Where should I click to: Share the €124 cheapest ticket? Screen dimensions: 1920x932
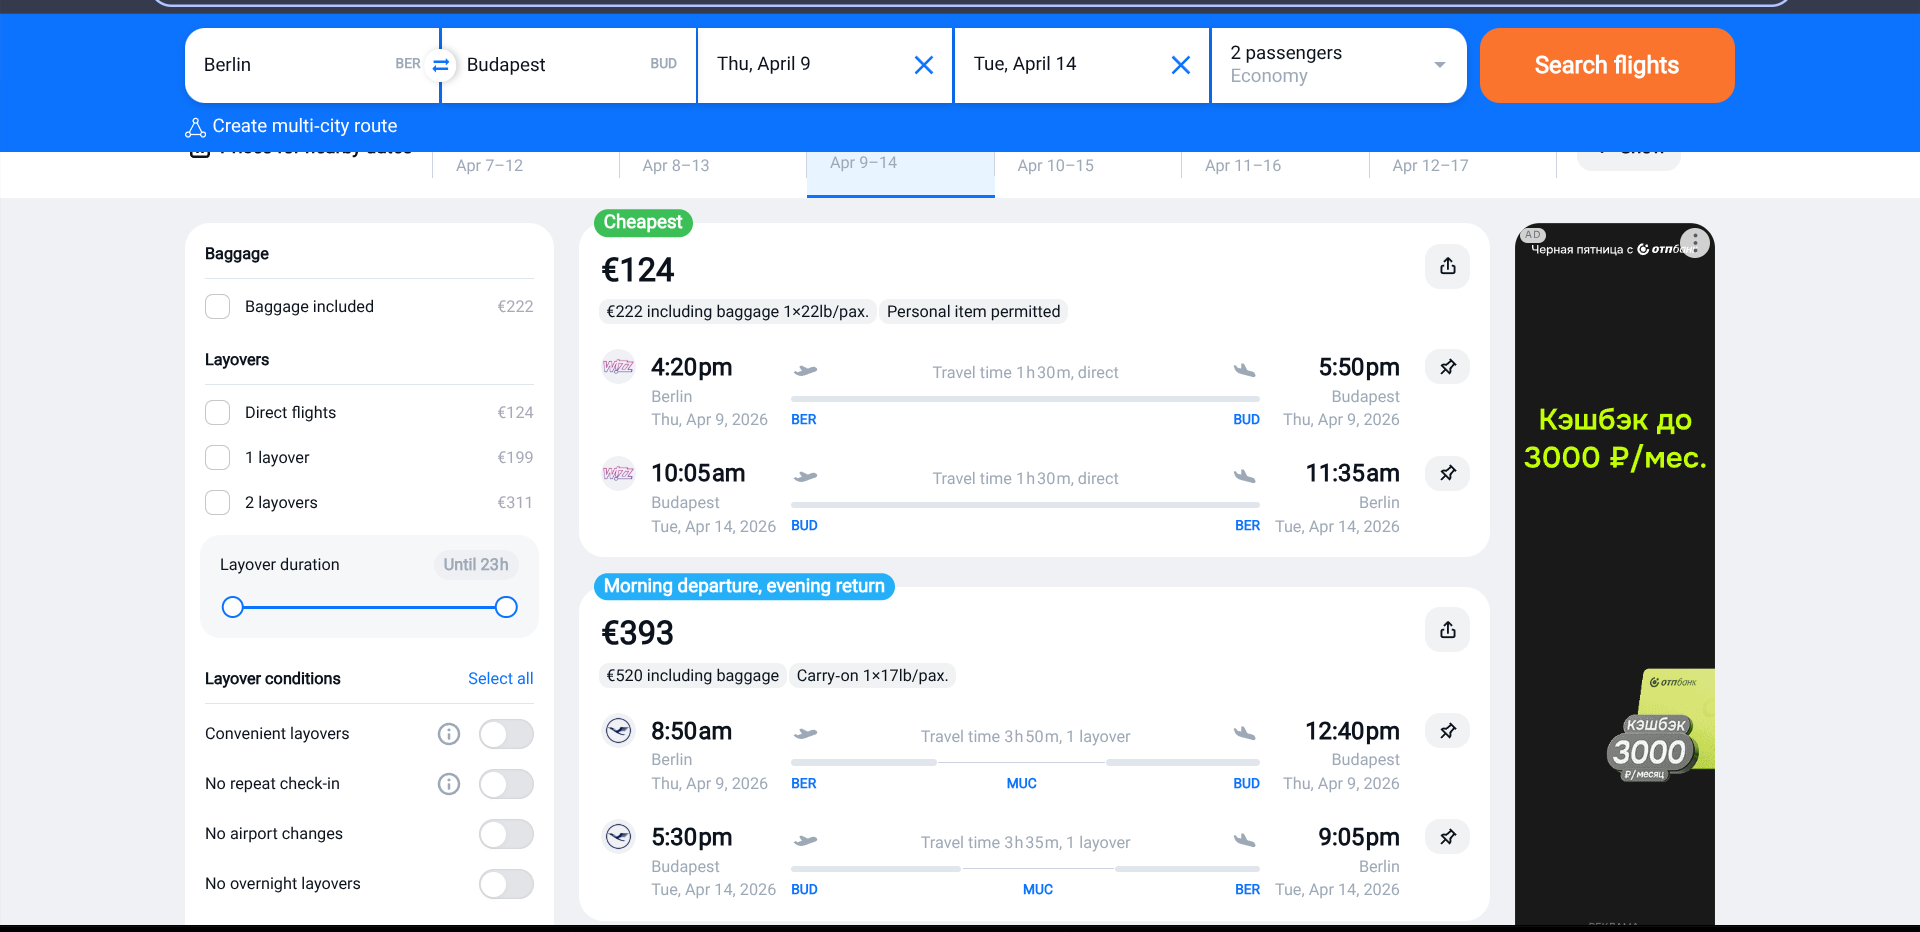coord(1447,266)
